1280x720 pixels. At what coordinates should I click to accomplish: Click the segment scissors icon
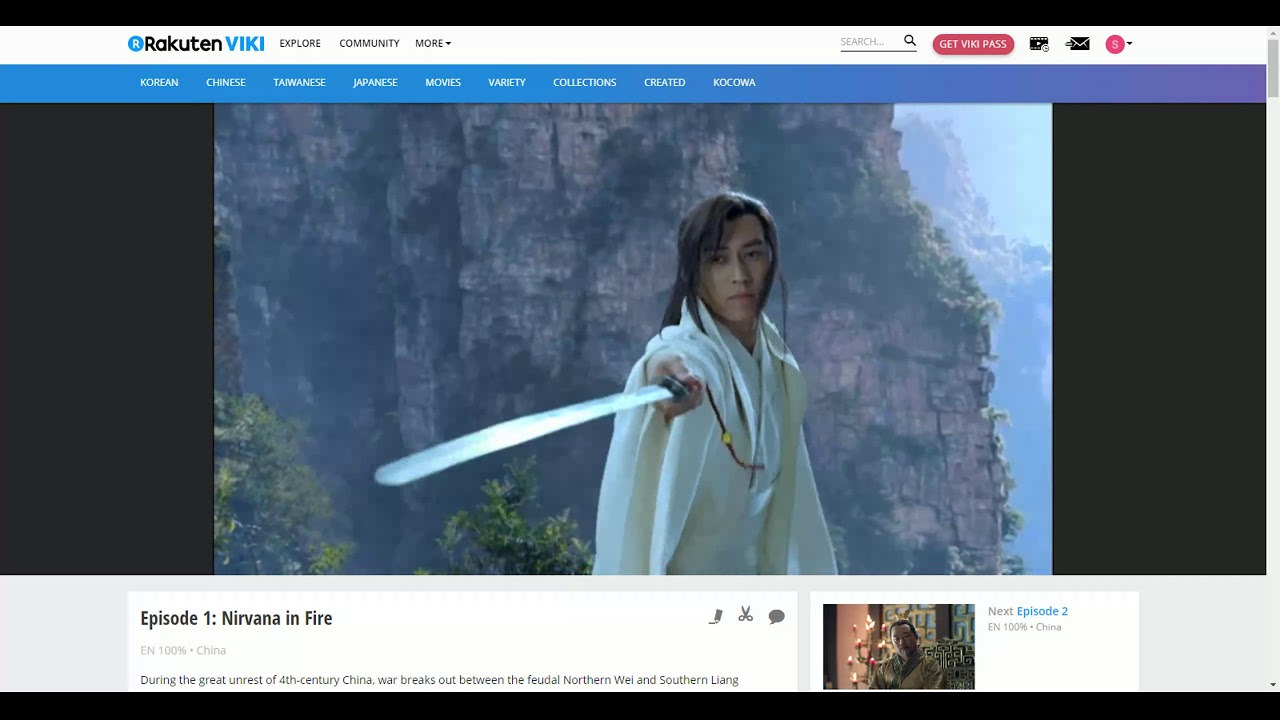coord(745,615)
